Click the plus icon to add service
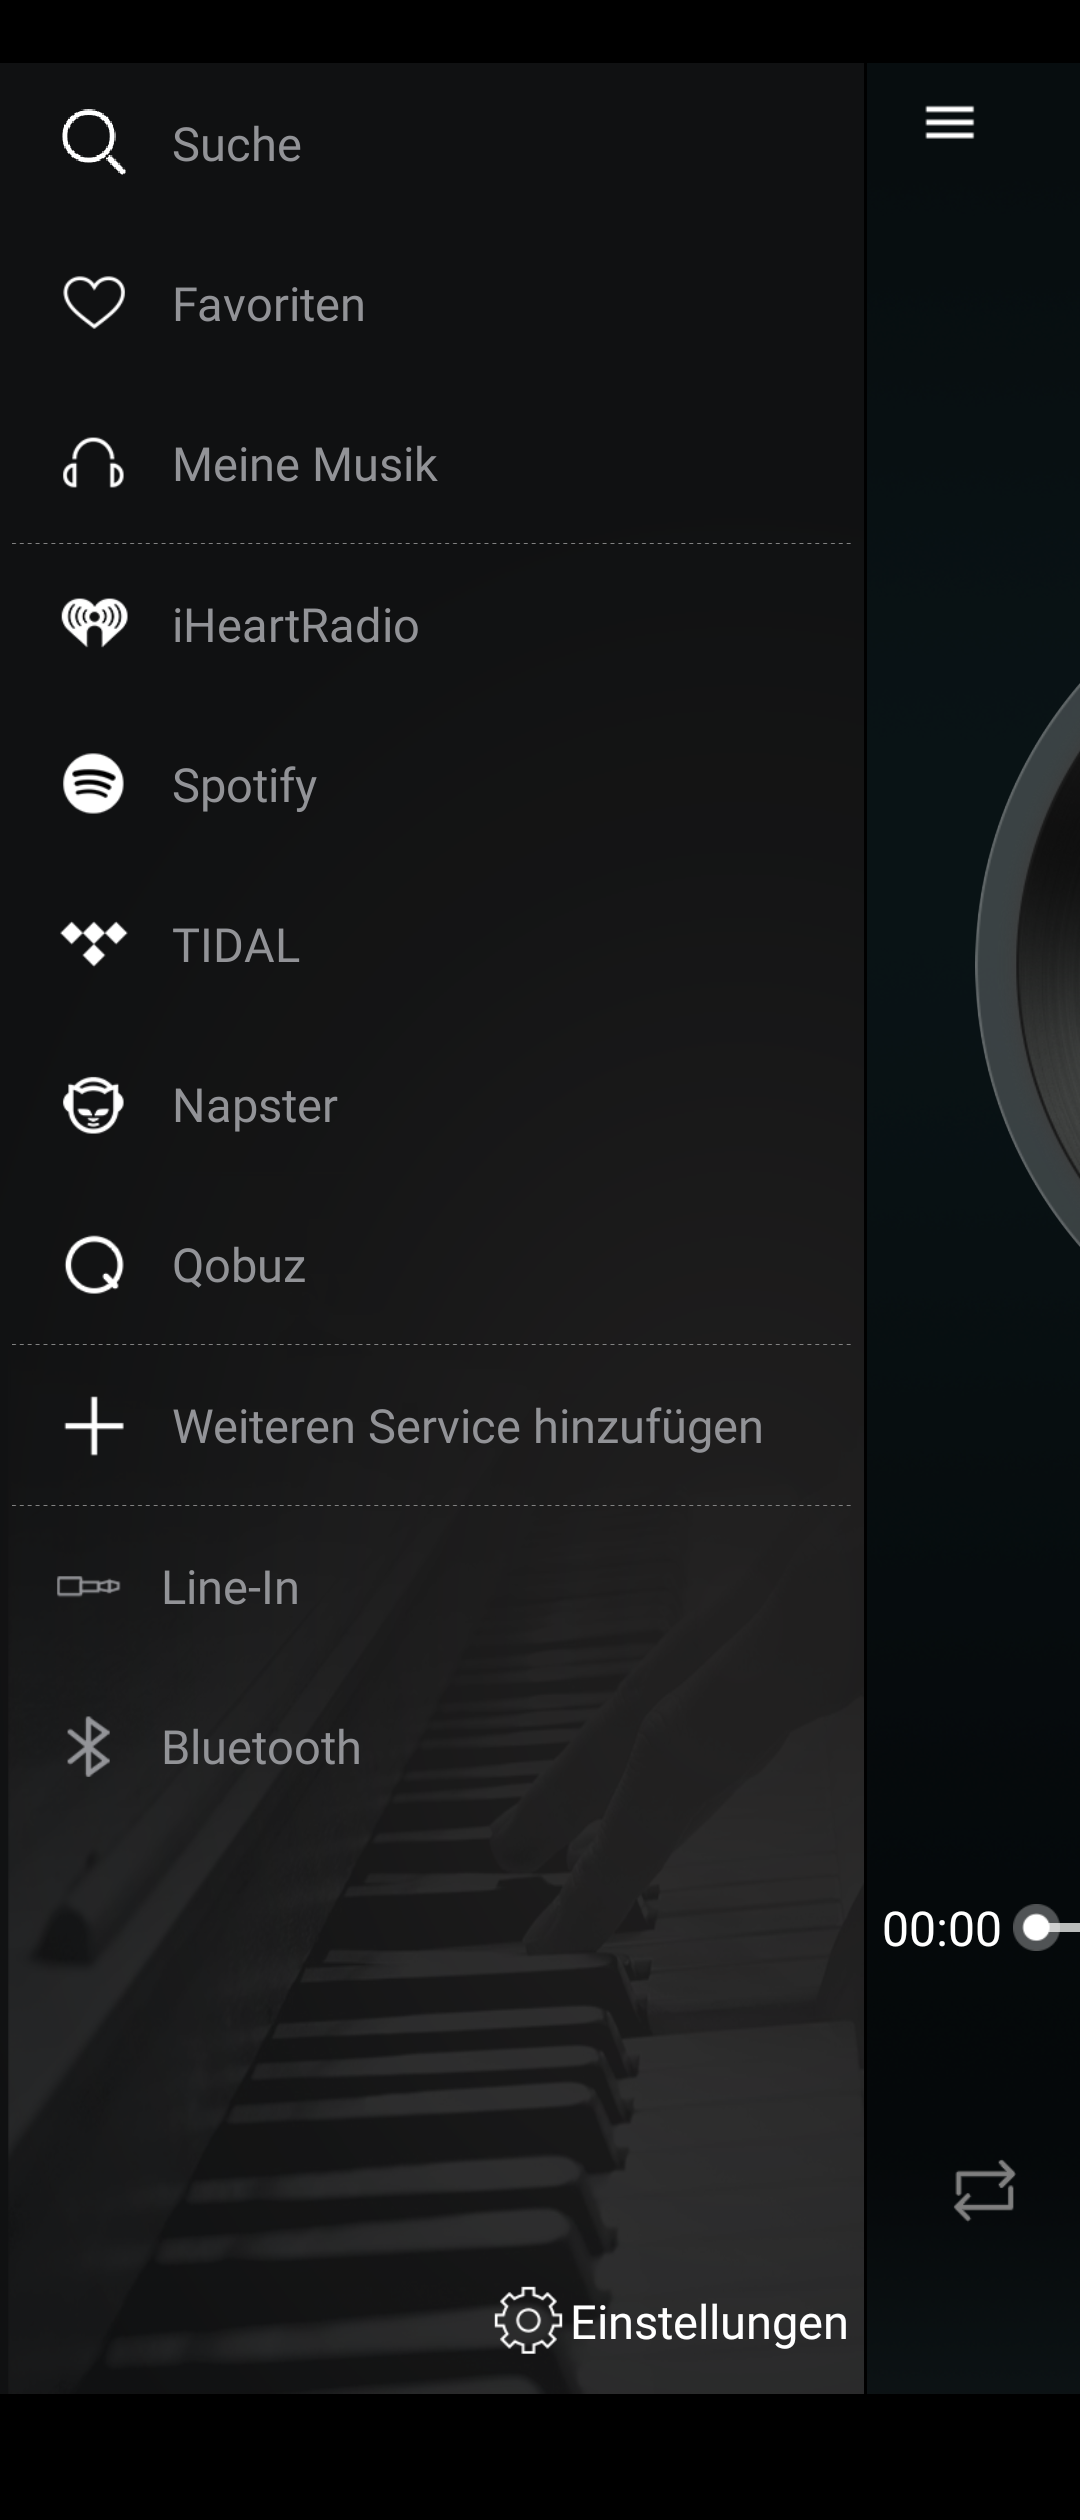Viewport: 1080px width, 2520px height. pos(93,1426)
